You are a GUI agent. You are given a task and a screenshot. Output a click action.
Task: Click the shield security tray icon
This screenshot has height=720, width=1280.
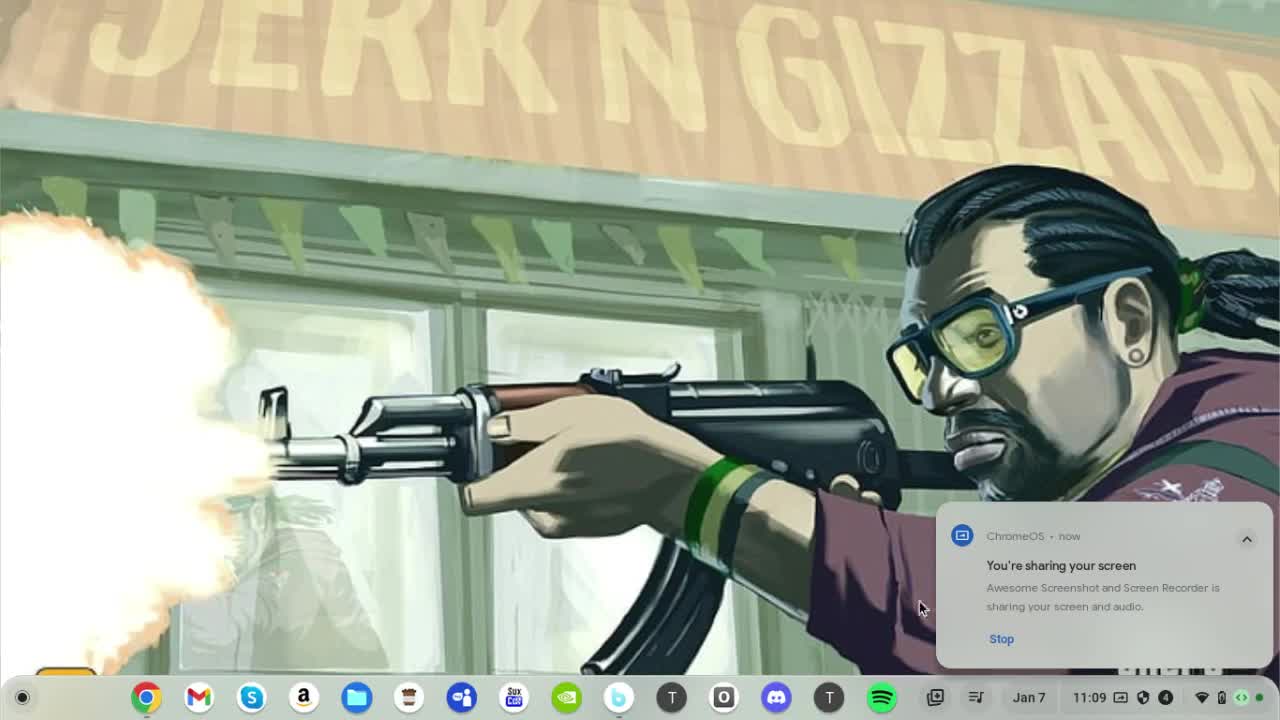coord(1143,697)
